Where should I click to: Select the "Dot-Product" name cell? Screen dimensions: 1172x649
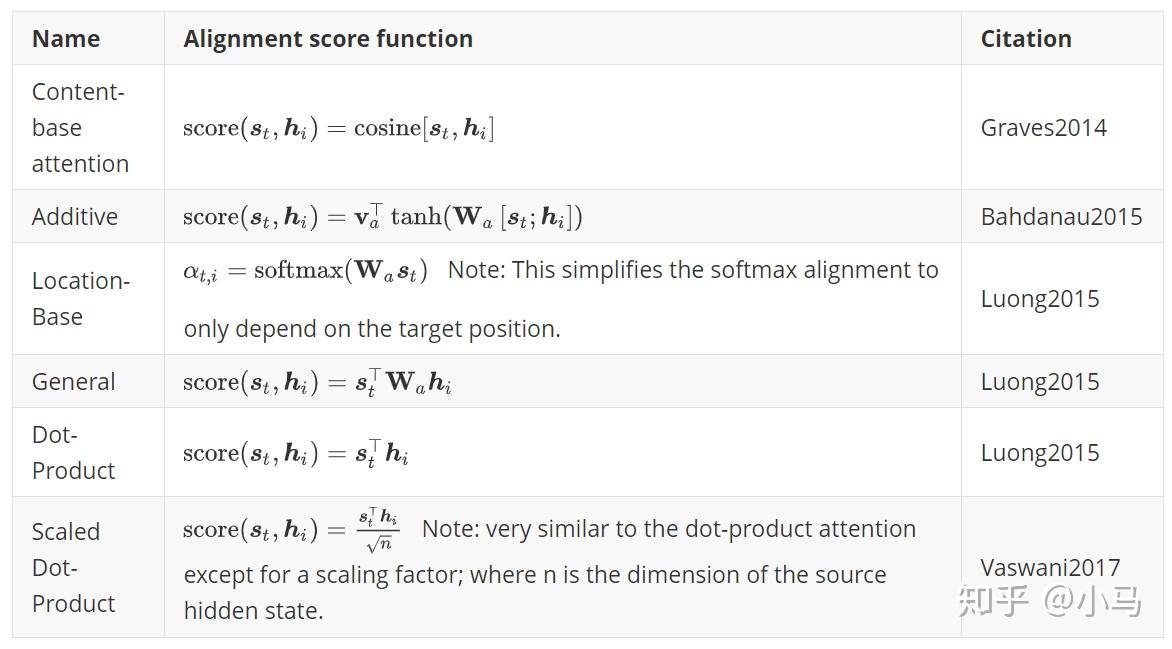(73, 452)
